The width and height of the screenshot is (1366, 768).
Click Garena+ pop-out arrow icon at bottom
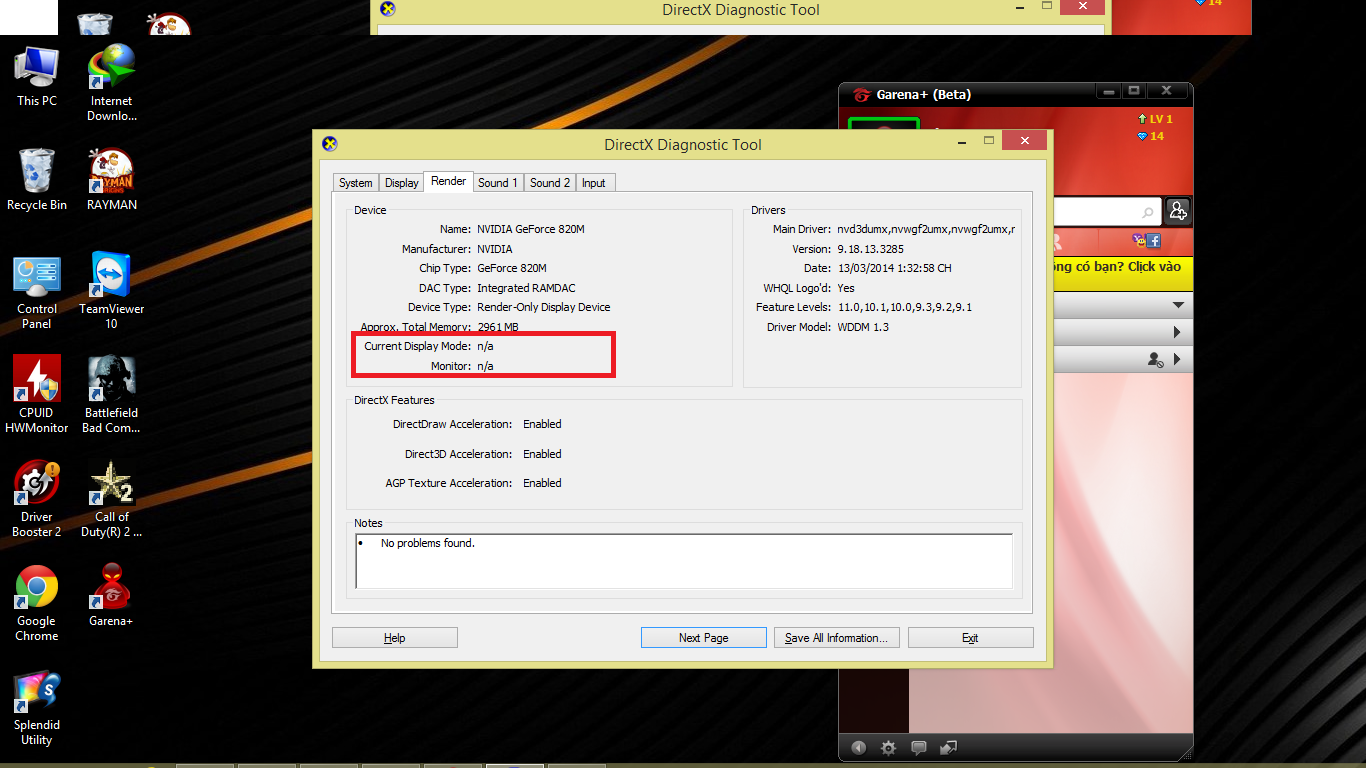pos(949,748)
